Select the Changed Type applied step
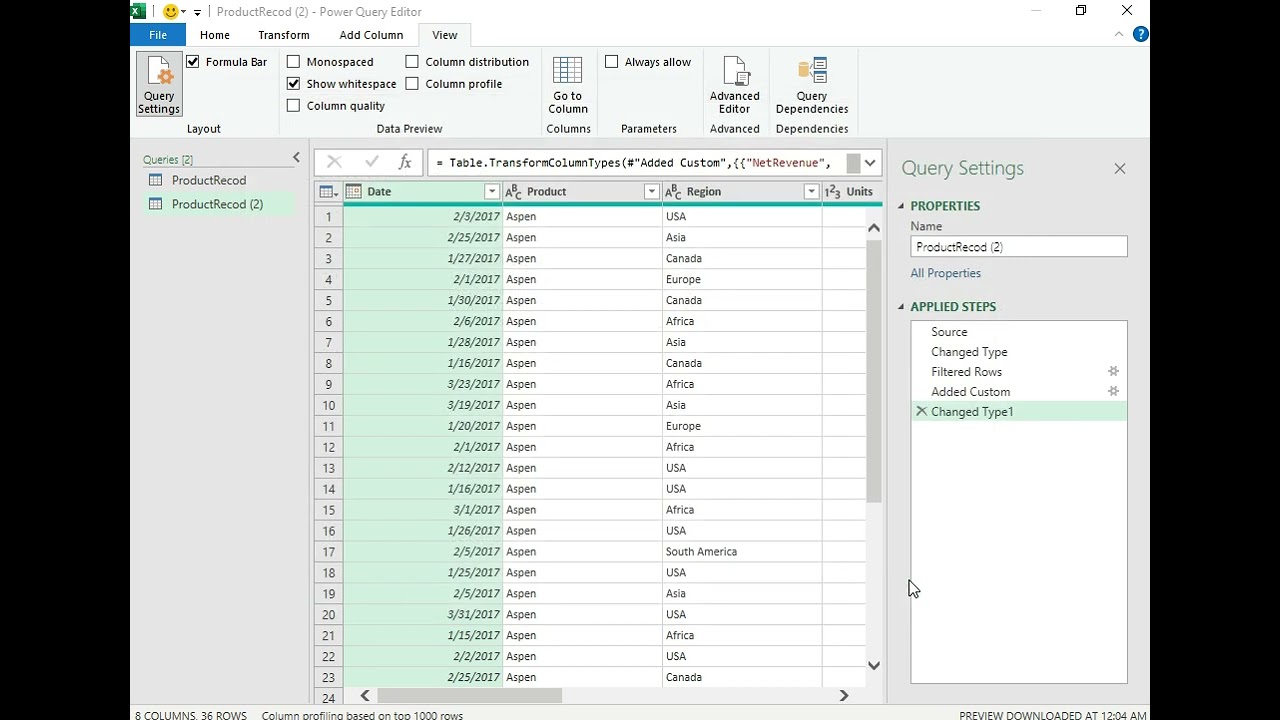1280x720 pixels. [1019, 352]
